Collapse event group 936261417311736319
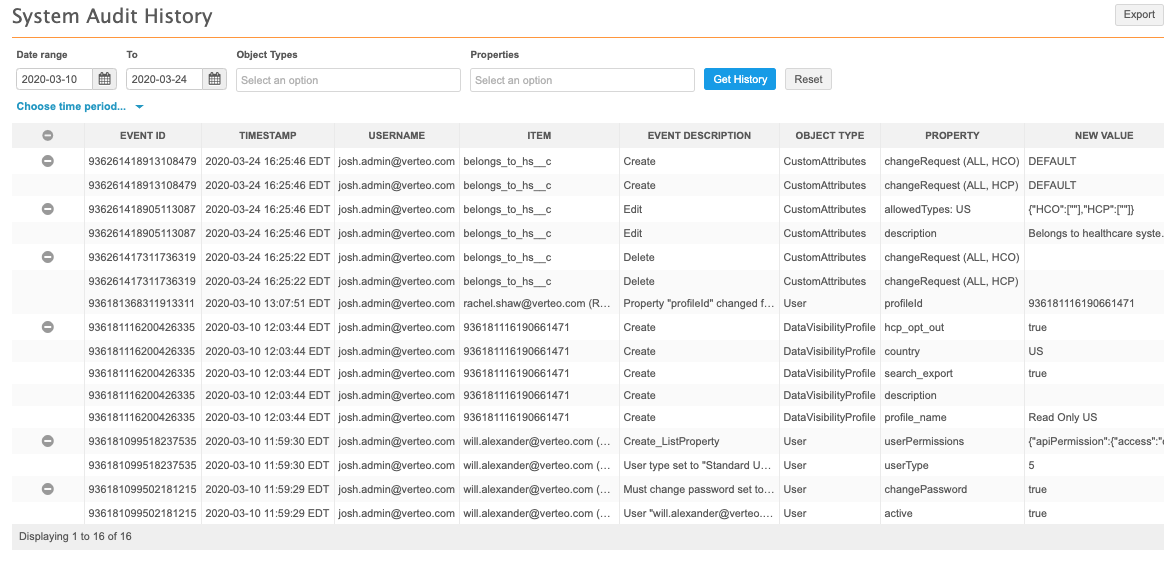This screenshot has height=563, width=1174. 47,257
